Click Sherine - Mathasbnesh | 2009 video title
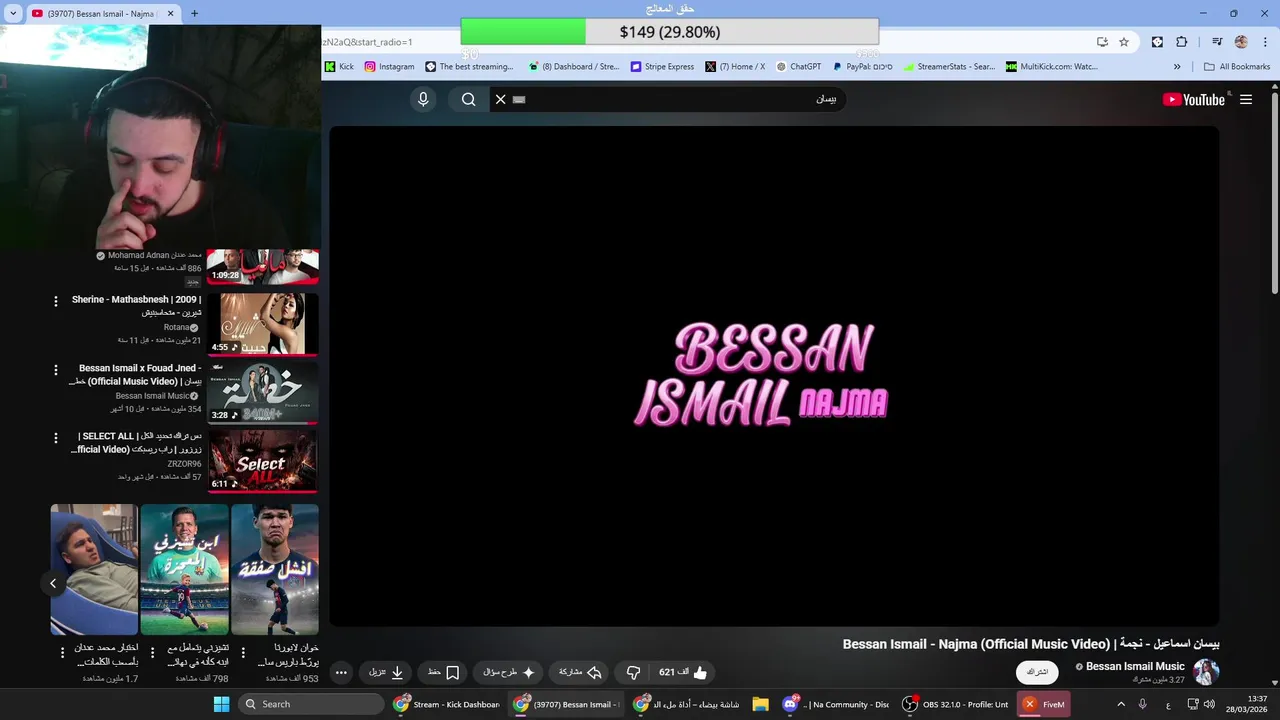 [x=136, y=306]
